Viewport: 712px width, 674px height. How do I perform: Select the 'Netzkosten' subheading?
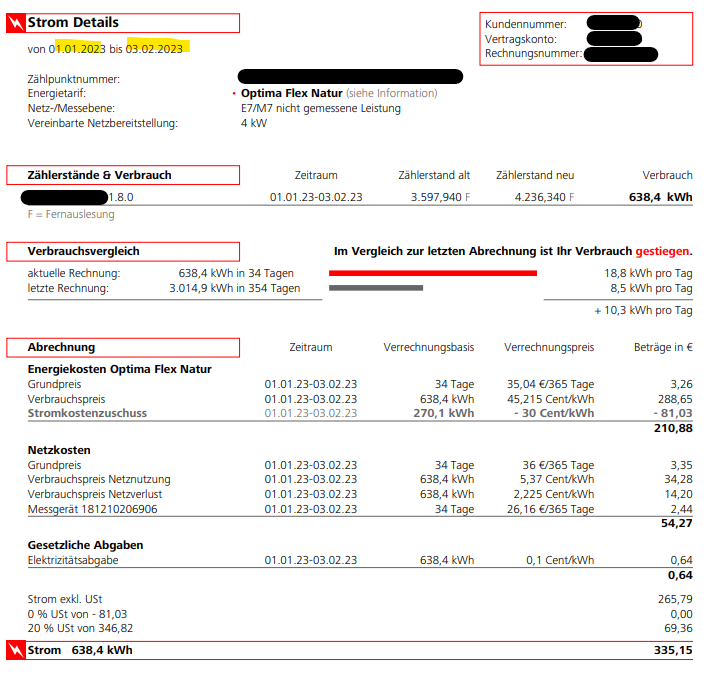pos(59,450)
